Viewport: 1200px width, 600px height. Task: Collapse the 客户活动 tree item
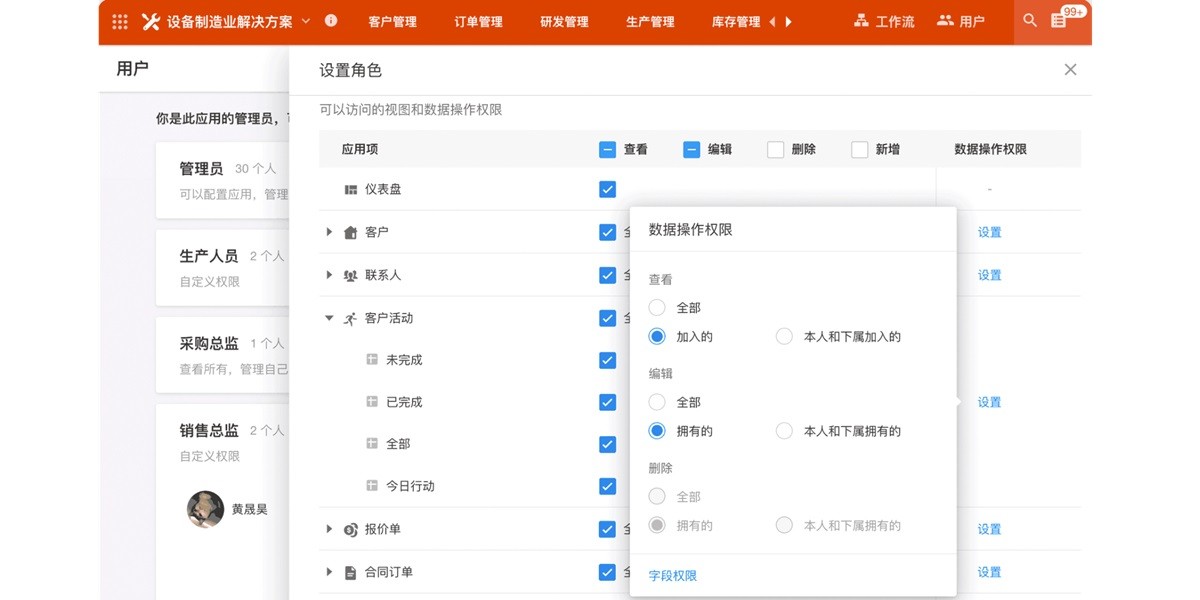[x=328, y=318]
